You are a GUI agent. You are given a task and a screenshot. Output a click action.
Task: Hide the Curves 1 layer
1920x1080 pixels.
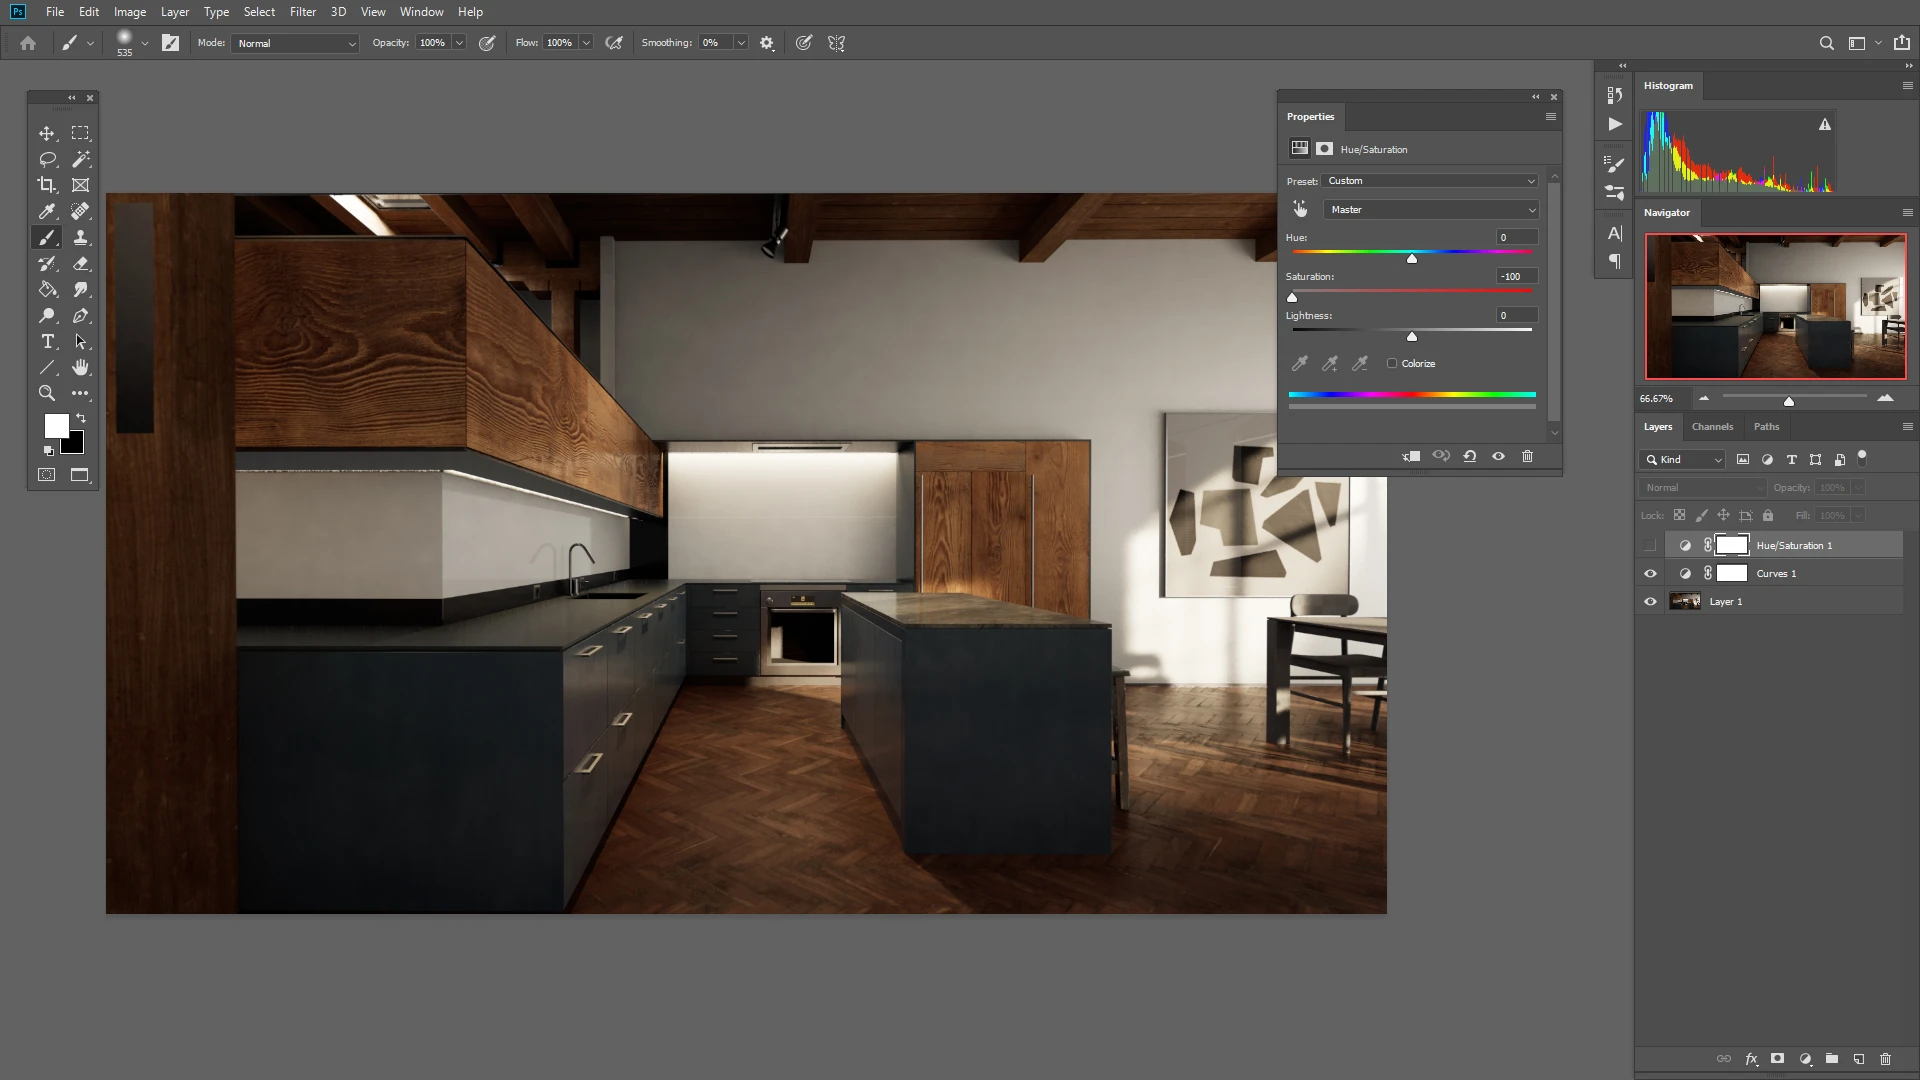tap(1650, 573)
